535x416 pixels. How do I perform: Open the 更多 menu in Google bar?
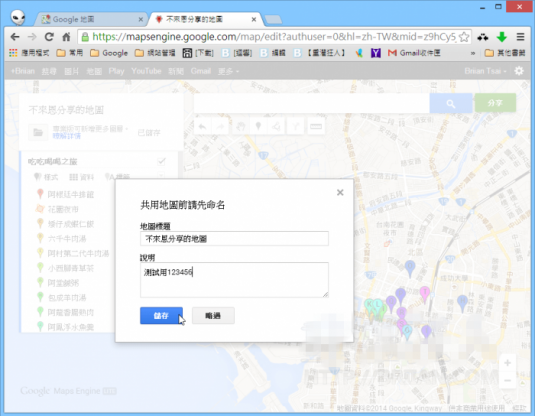[x=228, y=71]
